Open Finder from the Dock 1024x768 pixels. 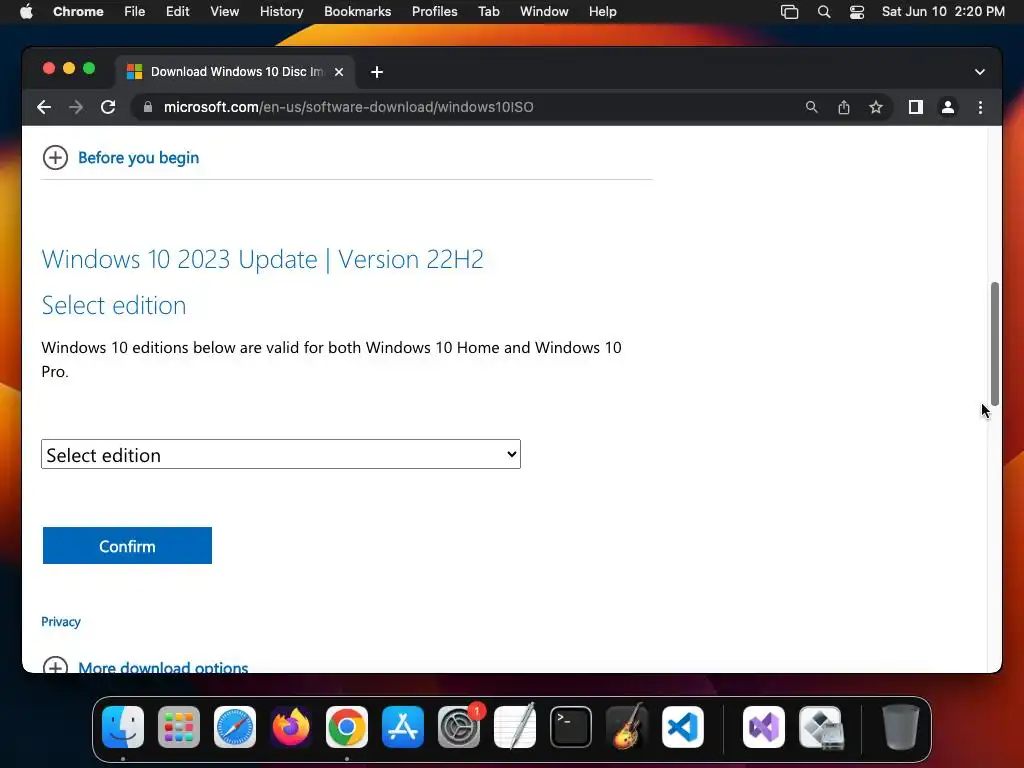coord(123,727)
